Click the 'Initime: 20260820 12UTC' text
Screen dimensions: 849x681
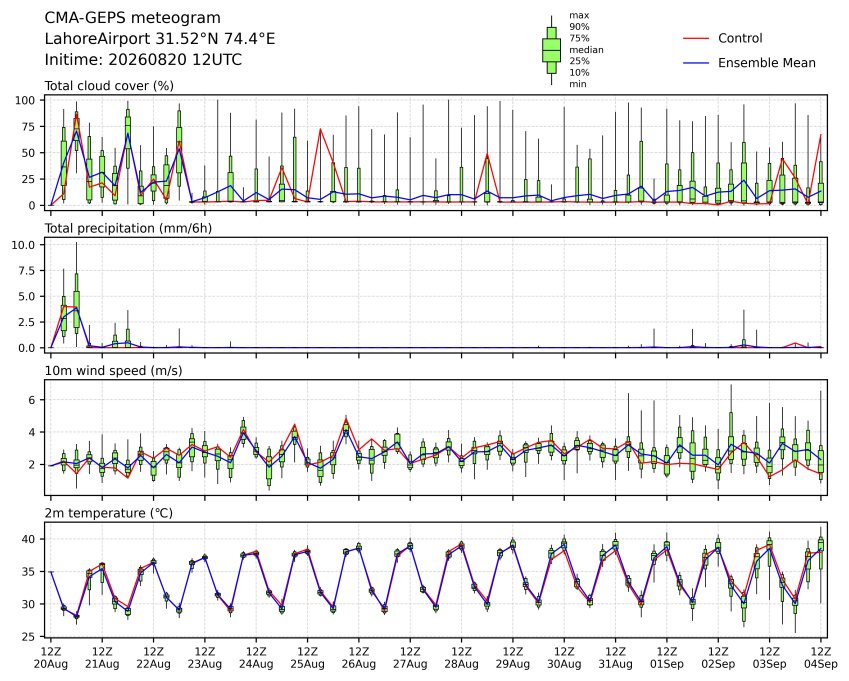click(143, 60)
